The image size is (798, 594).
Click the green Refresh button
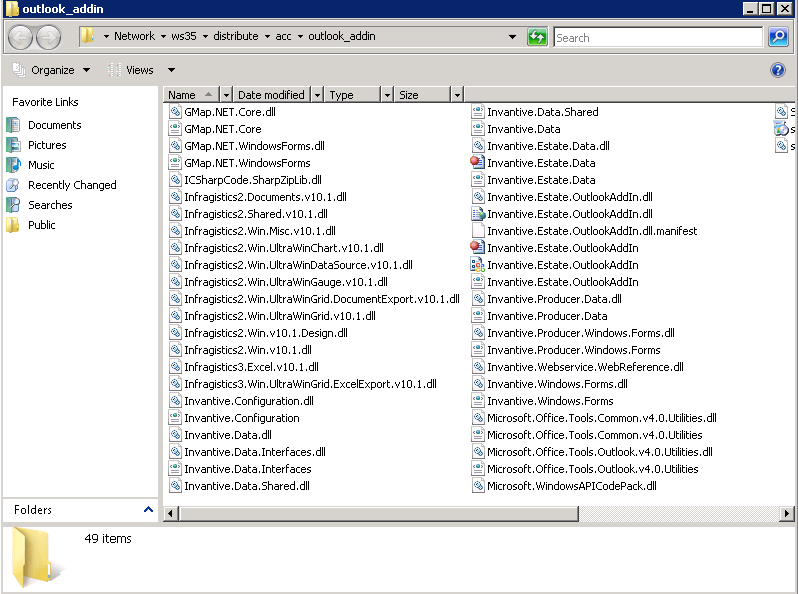(x=537, y=37)
